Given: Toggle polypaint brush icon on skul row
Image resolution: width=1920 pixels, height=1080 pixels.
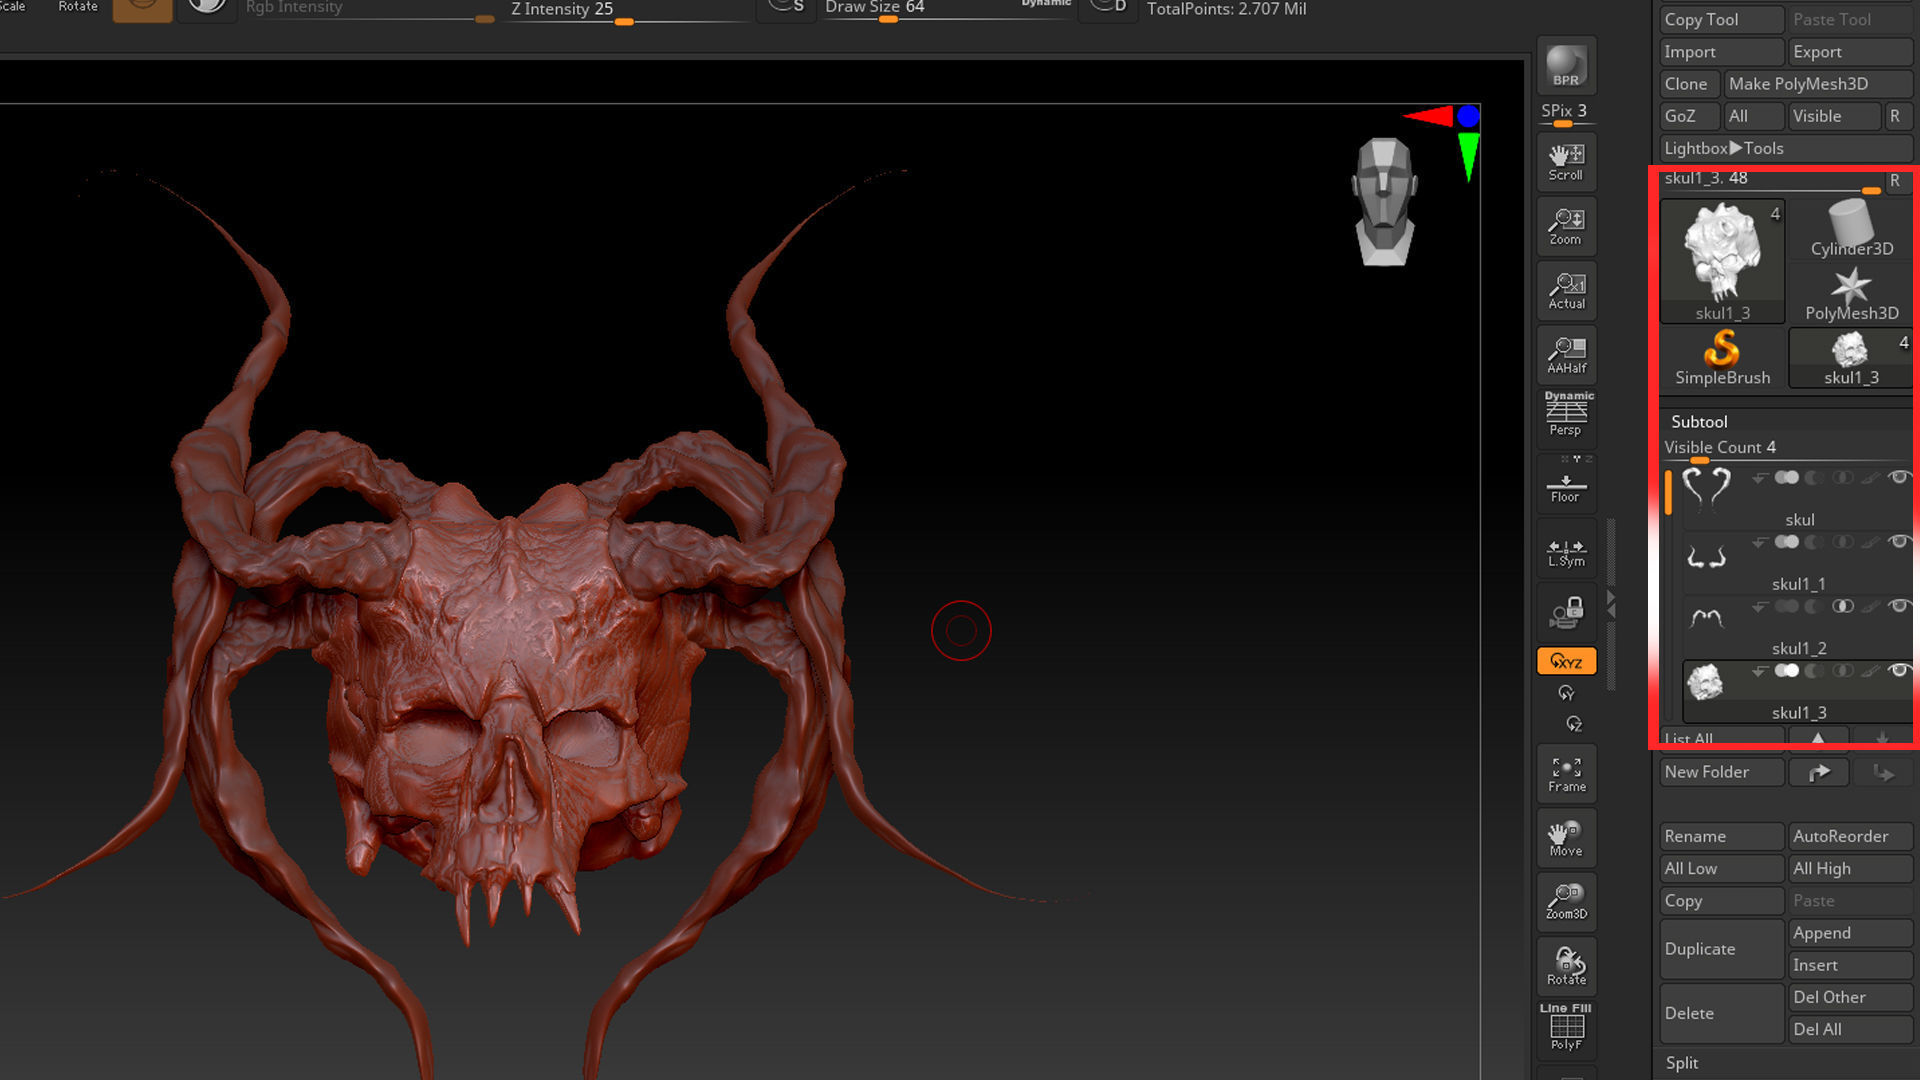Looking at the screenshot, I should coord(1871,478).
